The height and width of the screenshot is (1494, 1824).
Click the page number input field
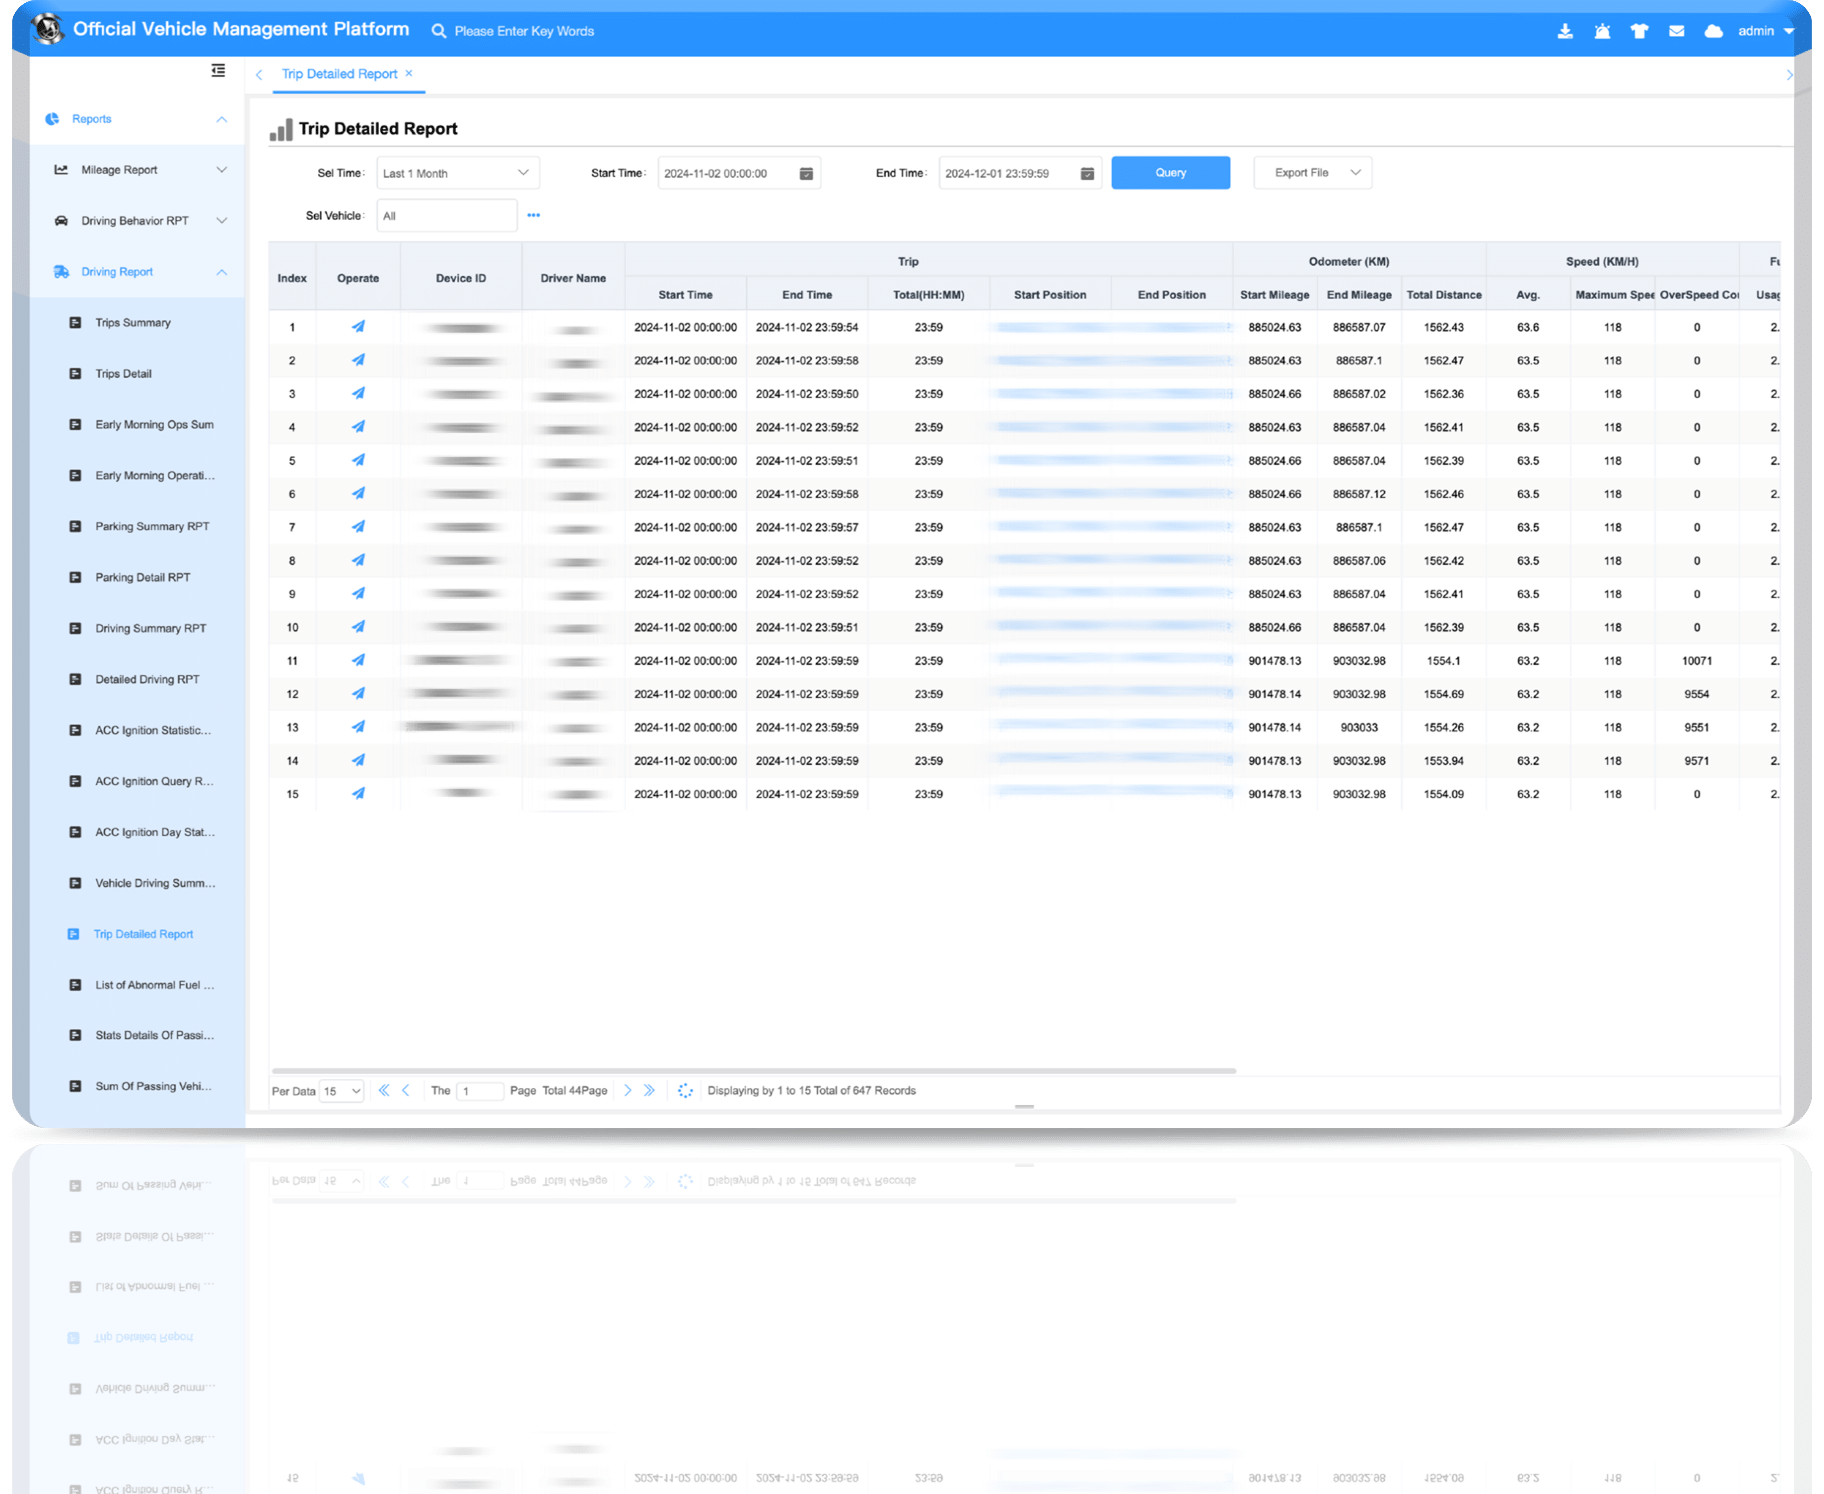(480, 1091)
